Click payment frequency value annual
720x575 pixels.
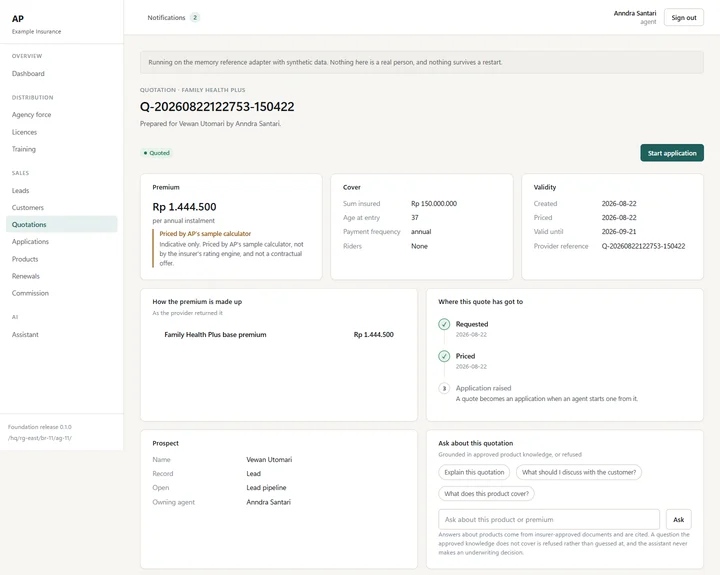click(421, 231)
